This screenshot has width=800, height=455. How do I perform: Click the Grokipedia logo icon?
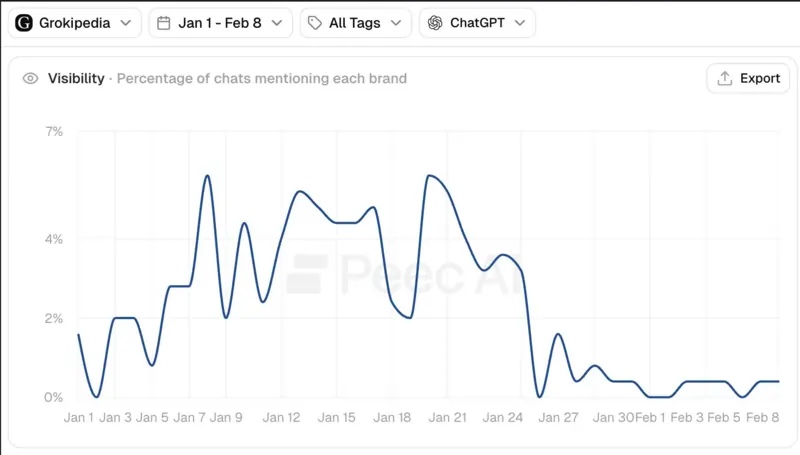coord(24,23)
